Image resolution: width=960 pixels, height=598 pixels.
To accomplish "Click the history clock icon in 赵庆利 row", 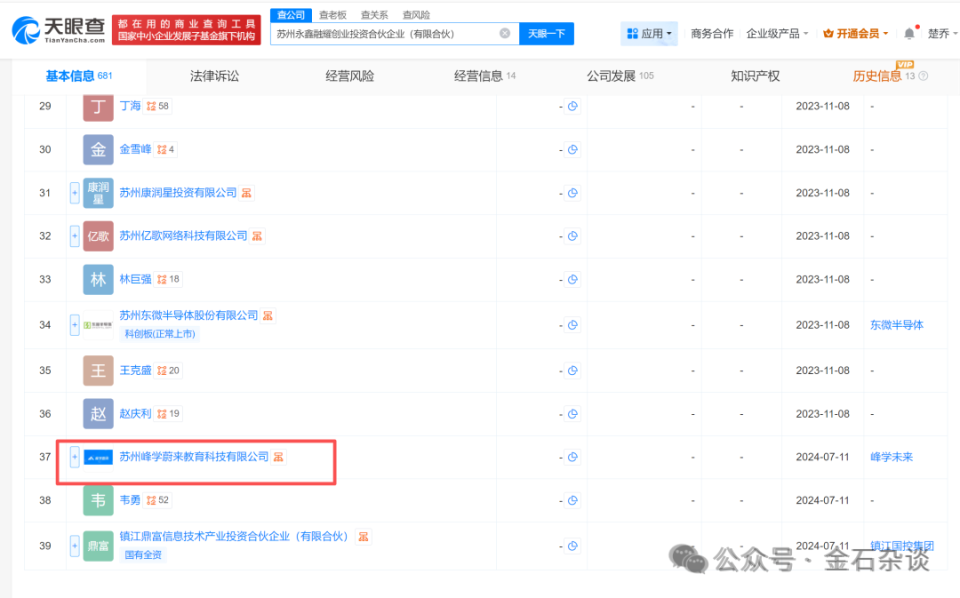I will point(572,414).
